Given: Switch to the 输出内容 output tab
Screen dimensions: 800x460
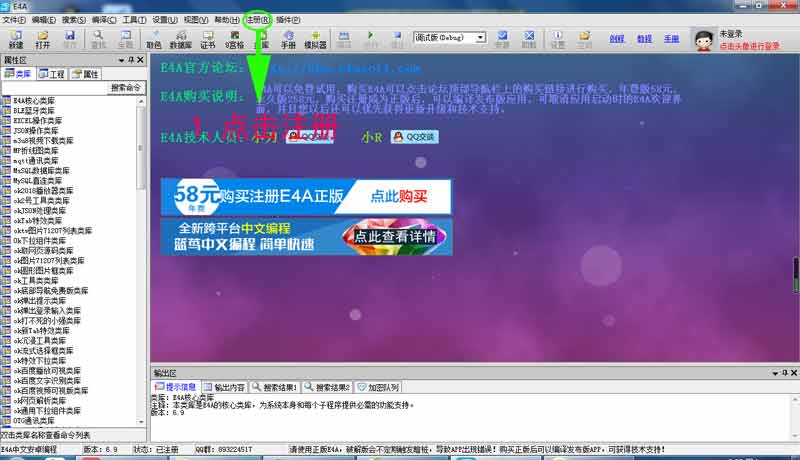Looking at the screenshot, I should click(x=225, y=387).
